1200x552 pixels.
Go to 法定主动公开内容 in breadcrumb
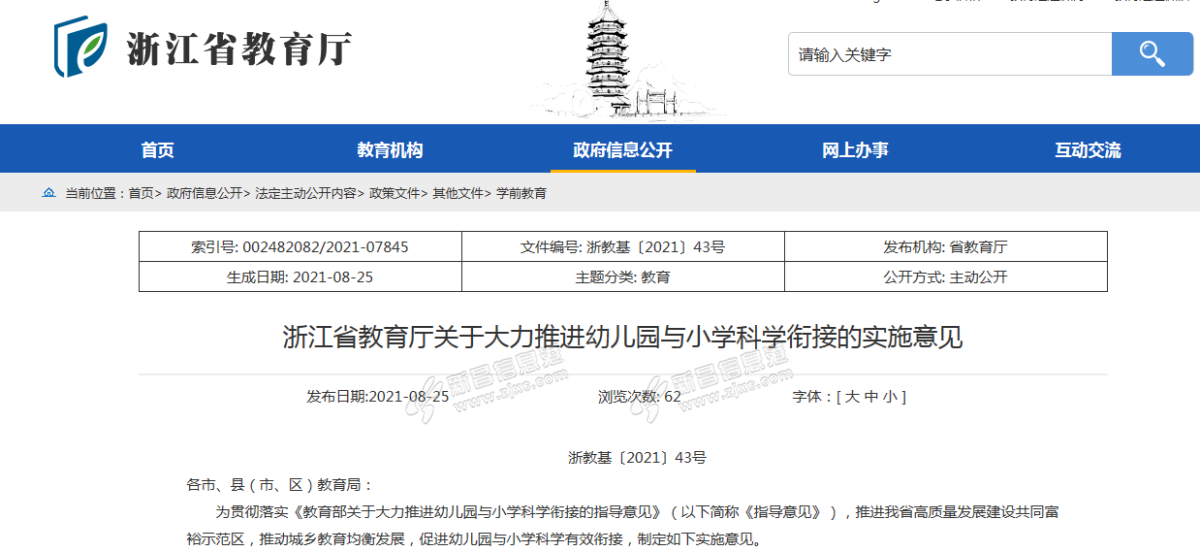[x=306, y=194]
